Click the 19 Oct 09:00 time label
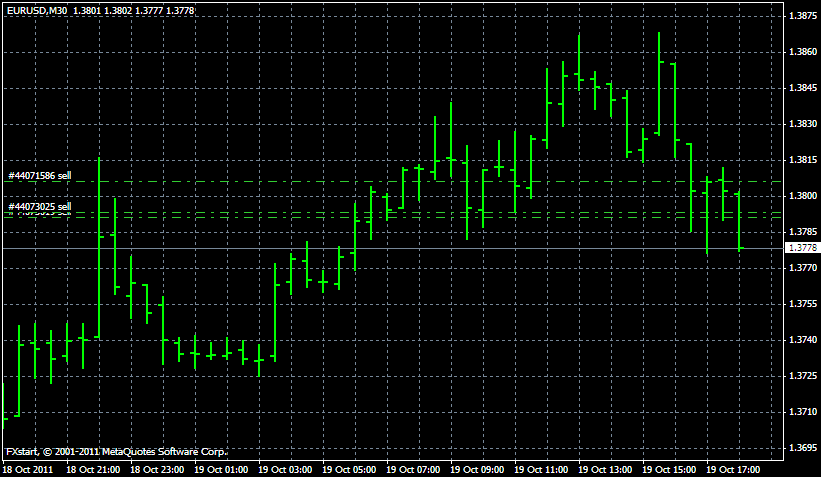 pos(477,470)
